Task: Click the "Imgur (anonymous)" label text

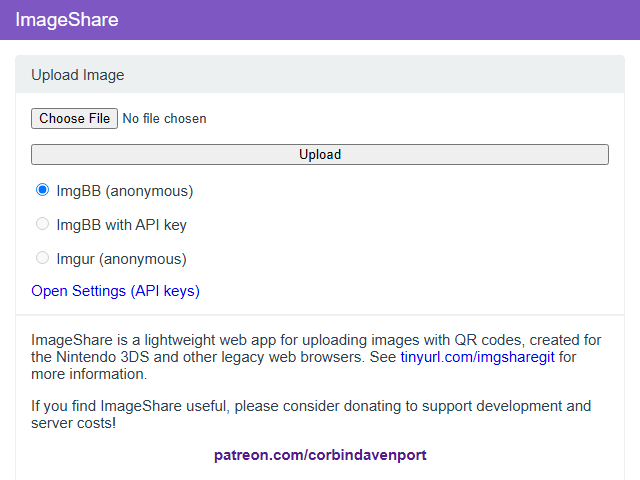Action: [121, 259]
